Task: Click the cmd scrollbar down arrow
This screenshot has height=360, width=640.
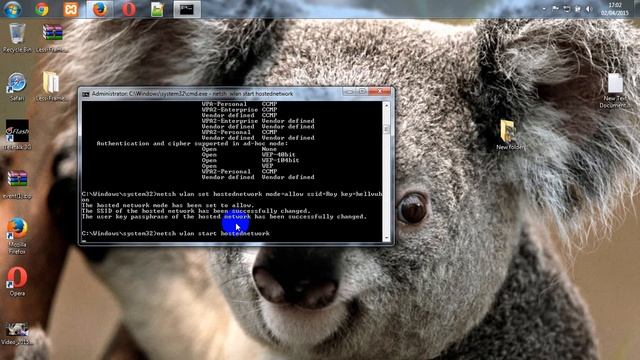Action: (x=386, y=237)
